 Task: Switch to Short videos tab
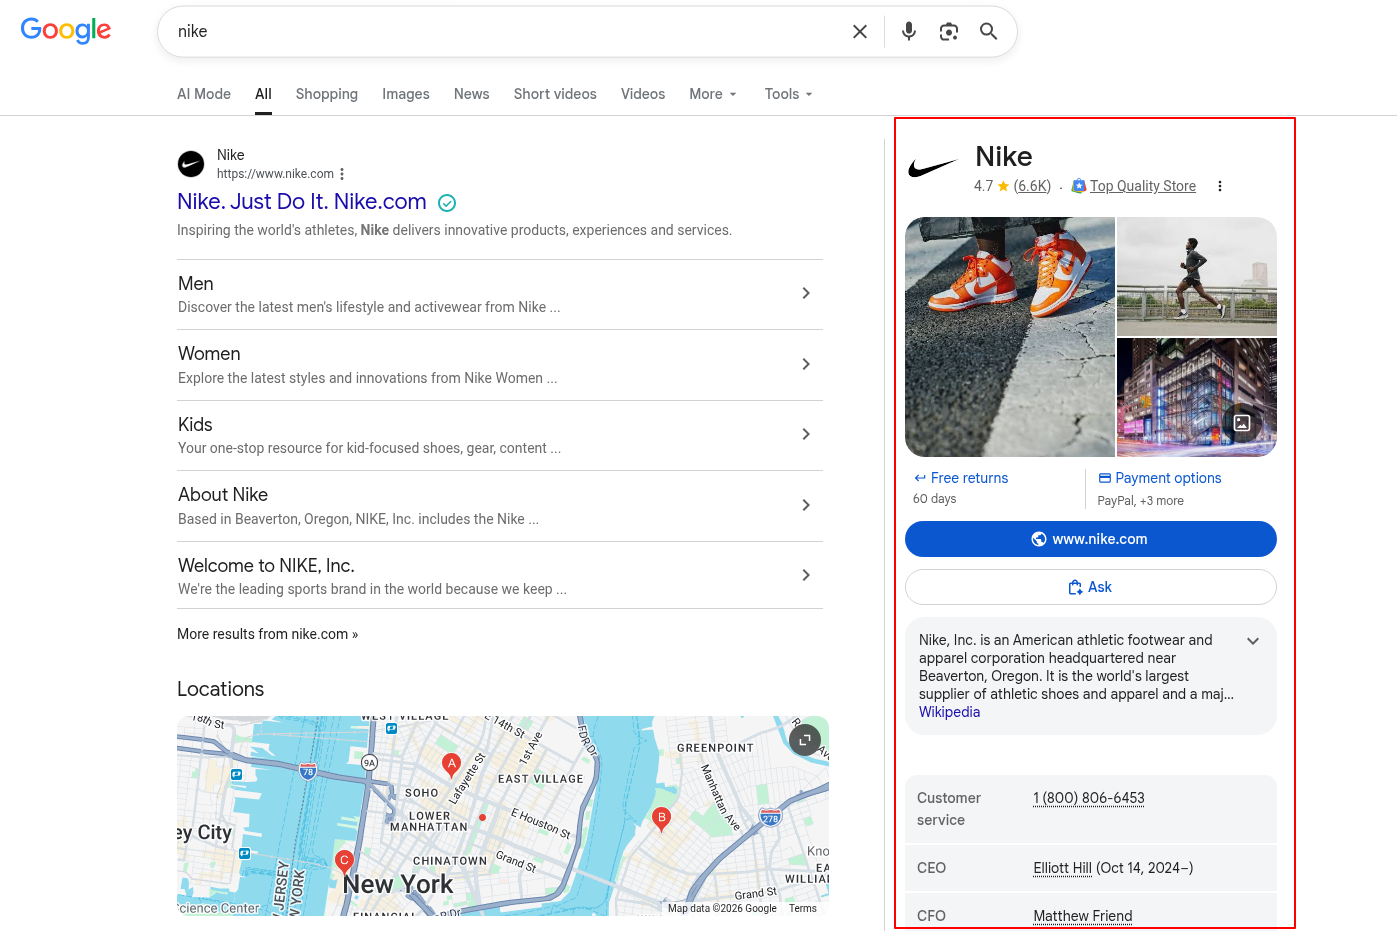coord(555,94)
